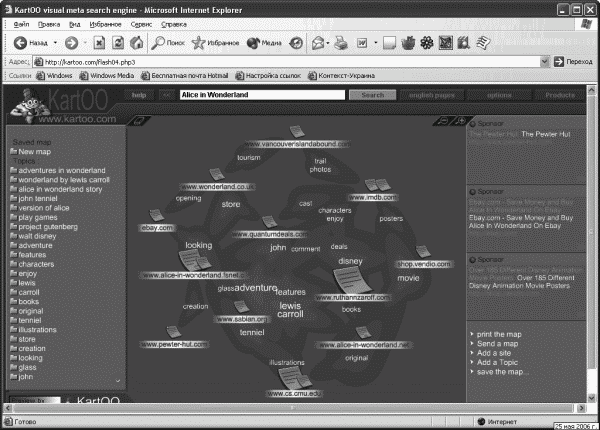Image resolution: width=600 pixels, height=430 pixels.
Task: Click the www.pewter-hut.com page icon
Action: pos(173,332)
